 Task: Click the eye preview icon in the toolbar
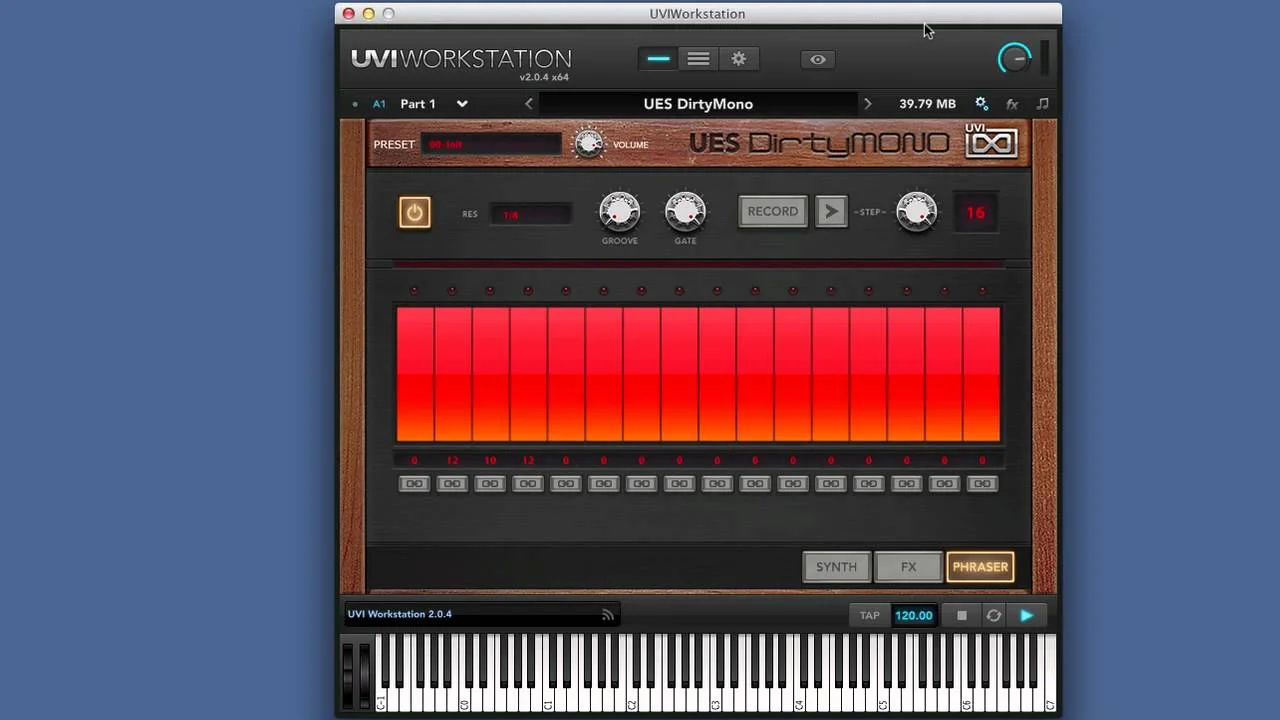tap(817, 59)
